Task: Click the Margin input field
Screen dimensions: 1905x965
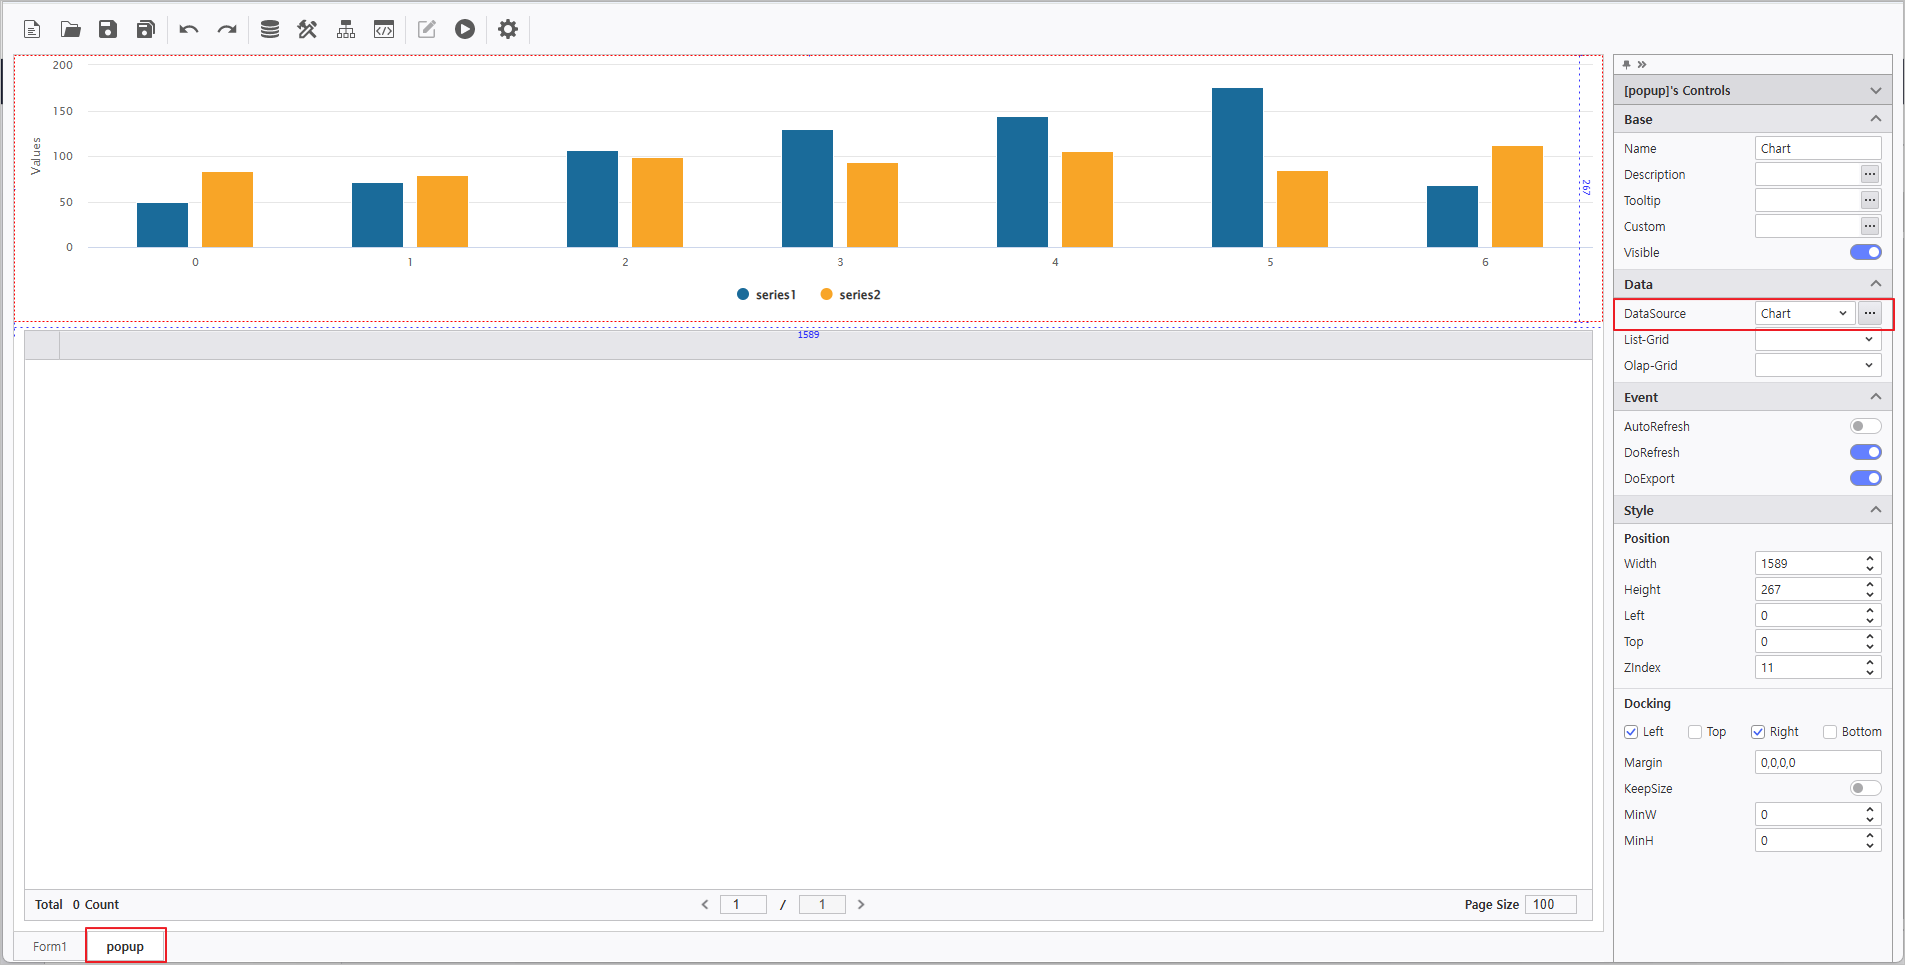Action: pos(1817,763)
